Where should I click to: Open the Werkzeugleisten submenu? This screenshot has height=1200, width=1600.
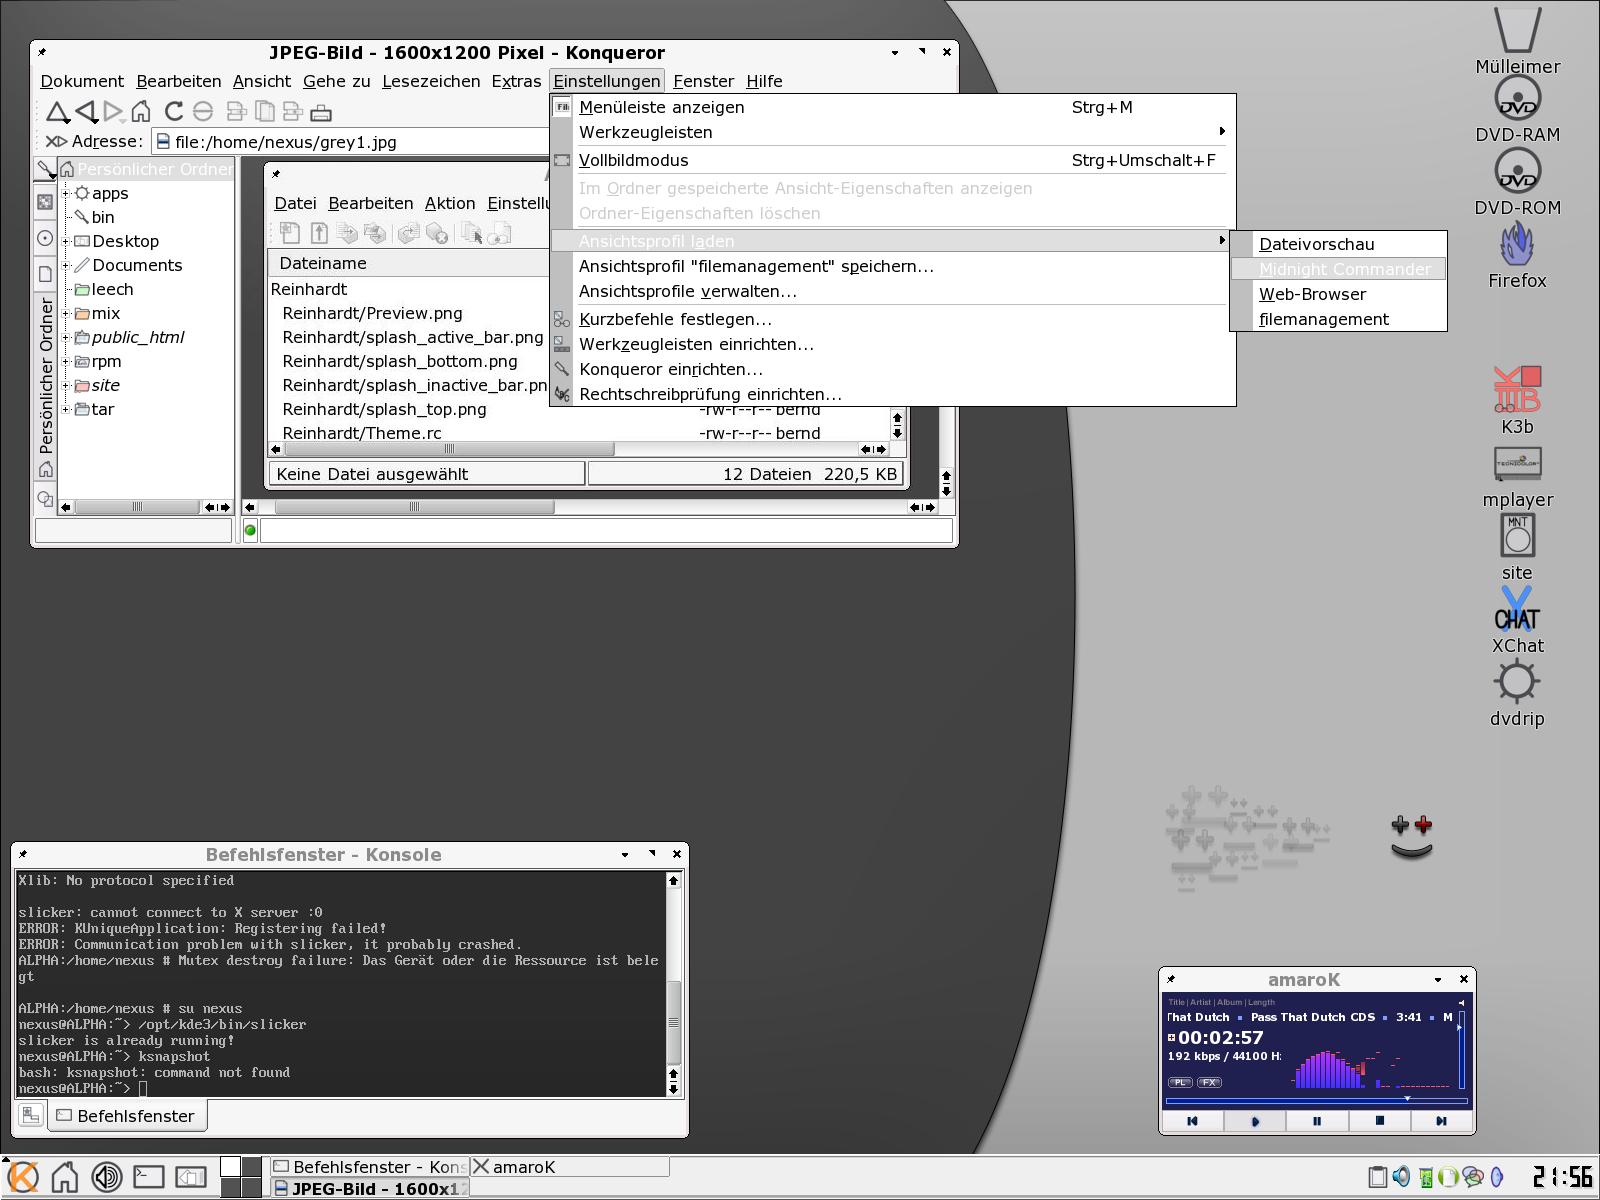[x=893, y=132]
